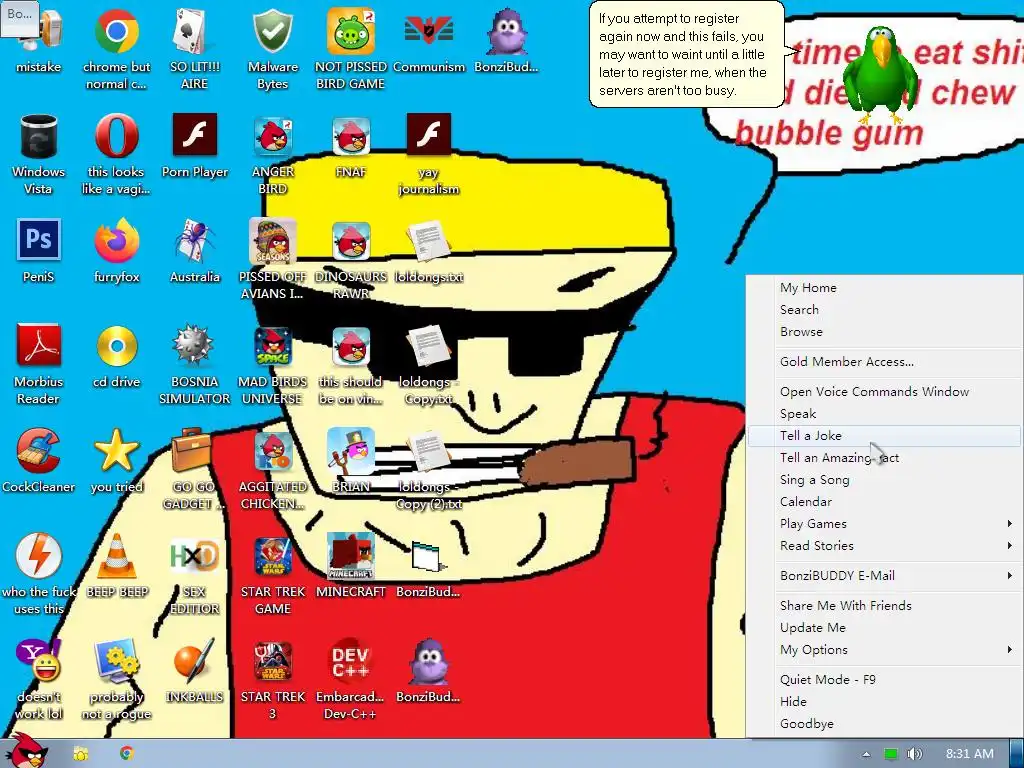Open the 'NOT PISSED BIRD GAME' icon
1024x768 pixels.
[x=351, y=31]
